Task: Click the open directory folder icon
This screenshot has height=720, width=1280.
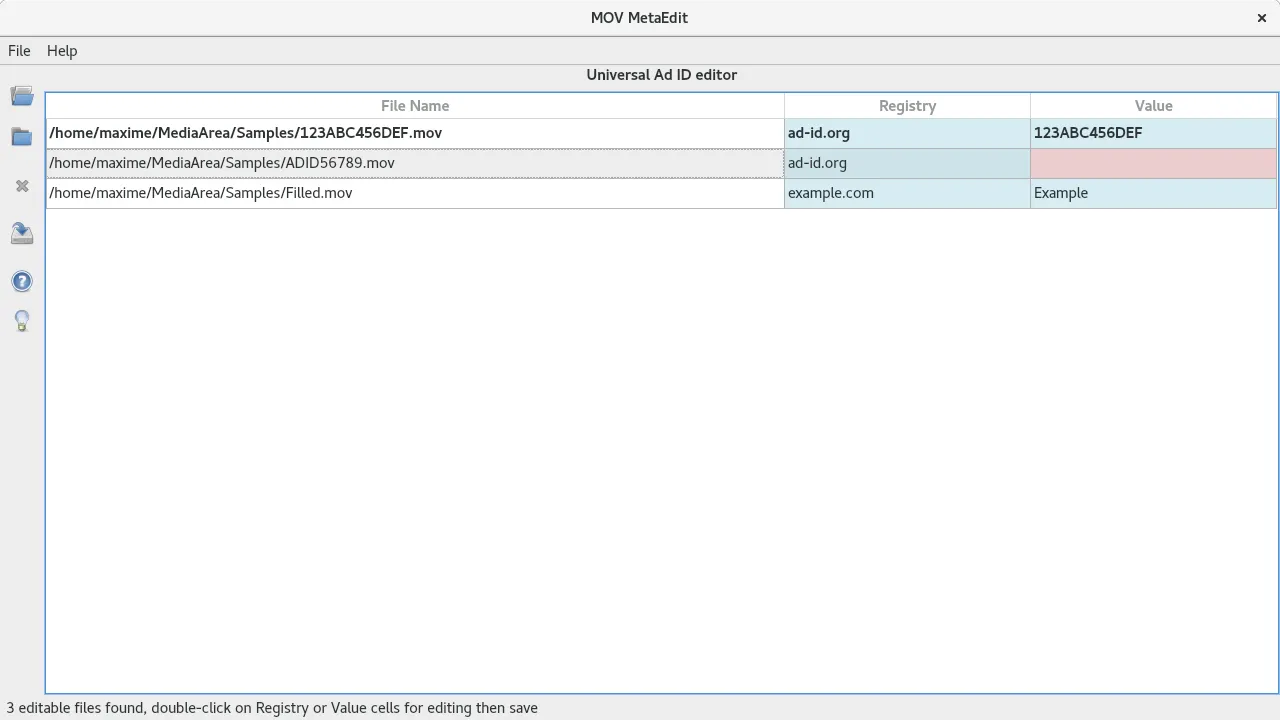Action: 22,137
